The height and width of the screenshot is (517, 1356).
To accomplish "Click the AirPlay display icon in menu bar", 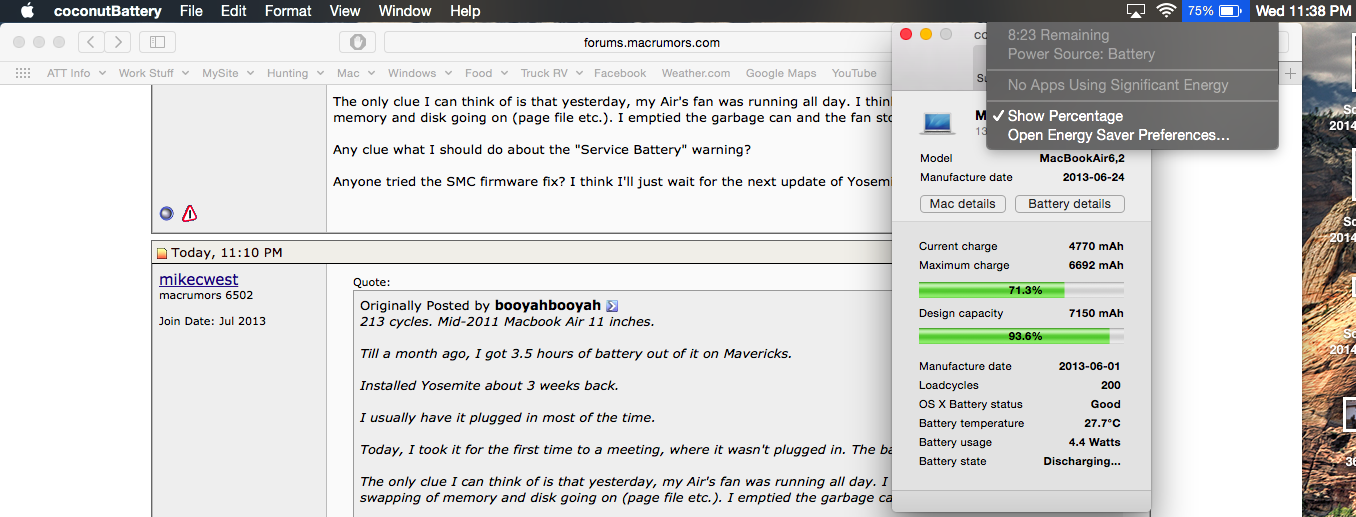I will point(1135,11).
